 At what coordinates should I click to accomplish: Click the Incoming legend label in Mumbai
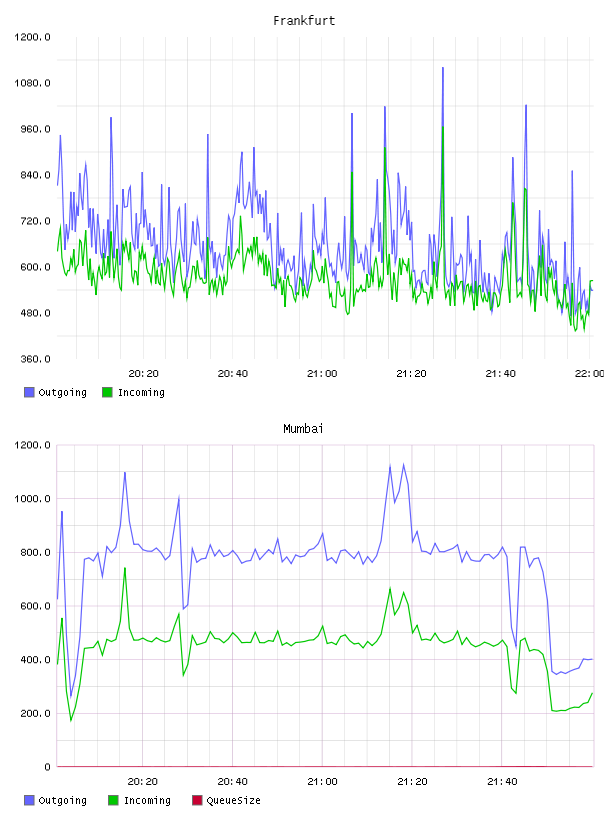click(x=147, y=801)
